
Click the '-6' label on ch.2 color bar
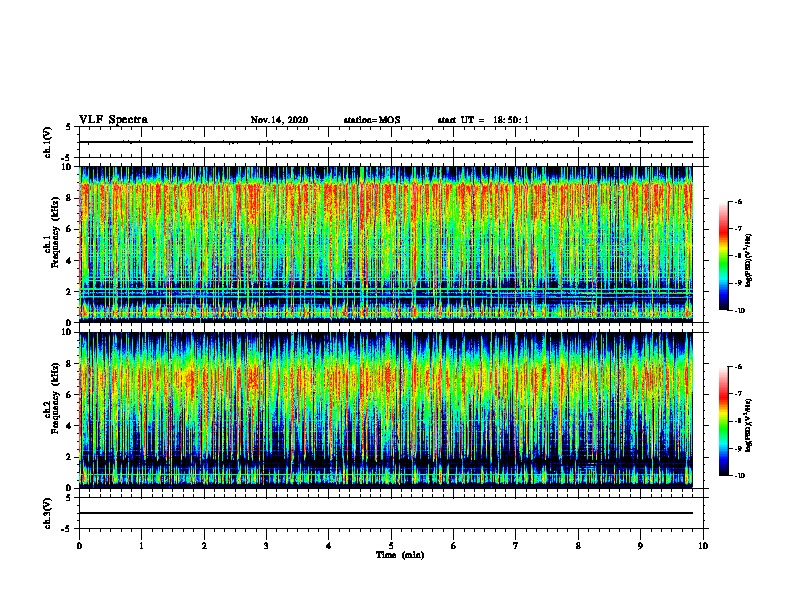click(x=738, y=367)
